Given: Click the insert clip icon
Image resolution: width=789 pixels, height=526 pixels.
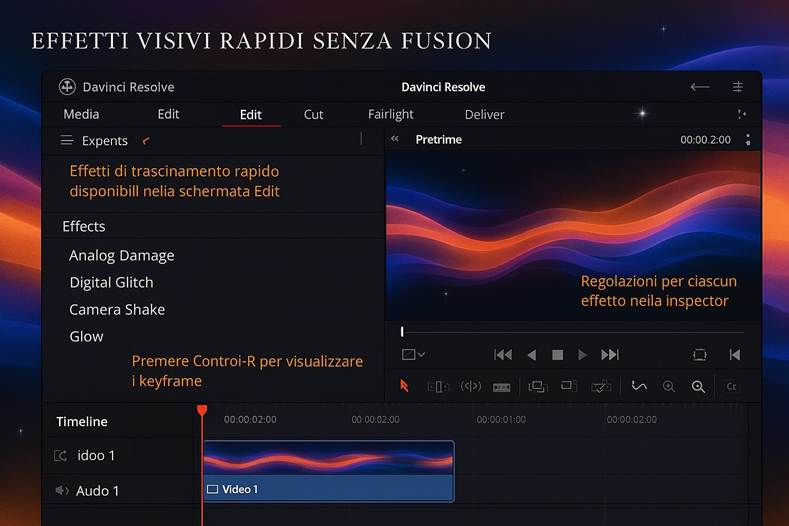Looking at the screenshot, I should click(537, 387).
